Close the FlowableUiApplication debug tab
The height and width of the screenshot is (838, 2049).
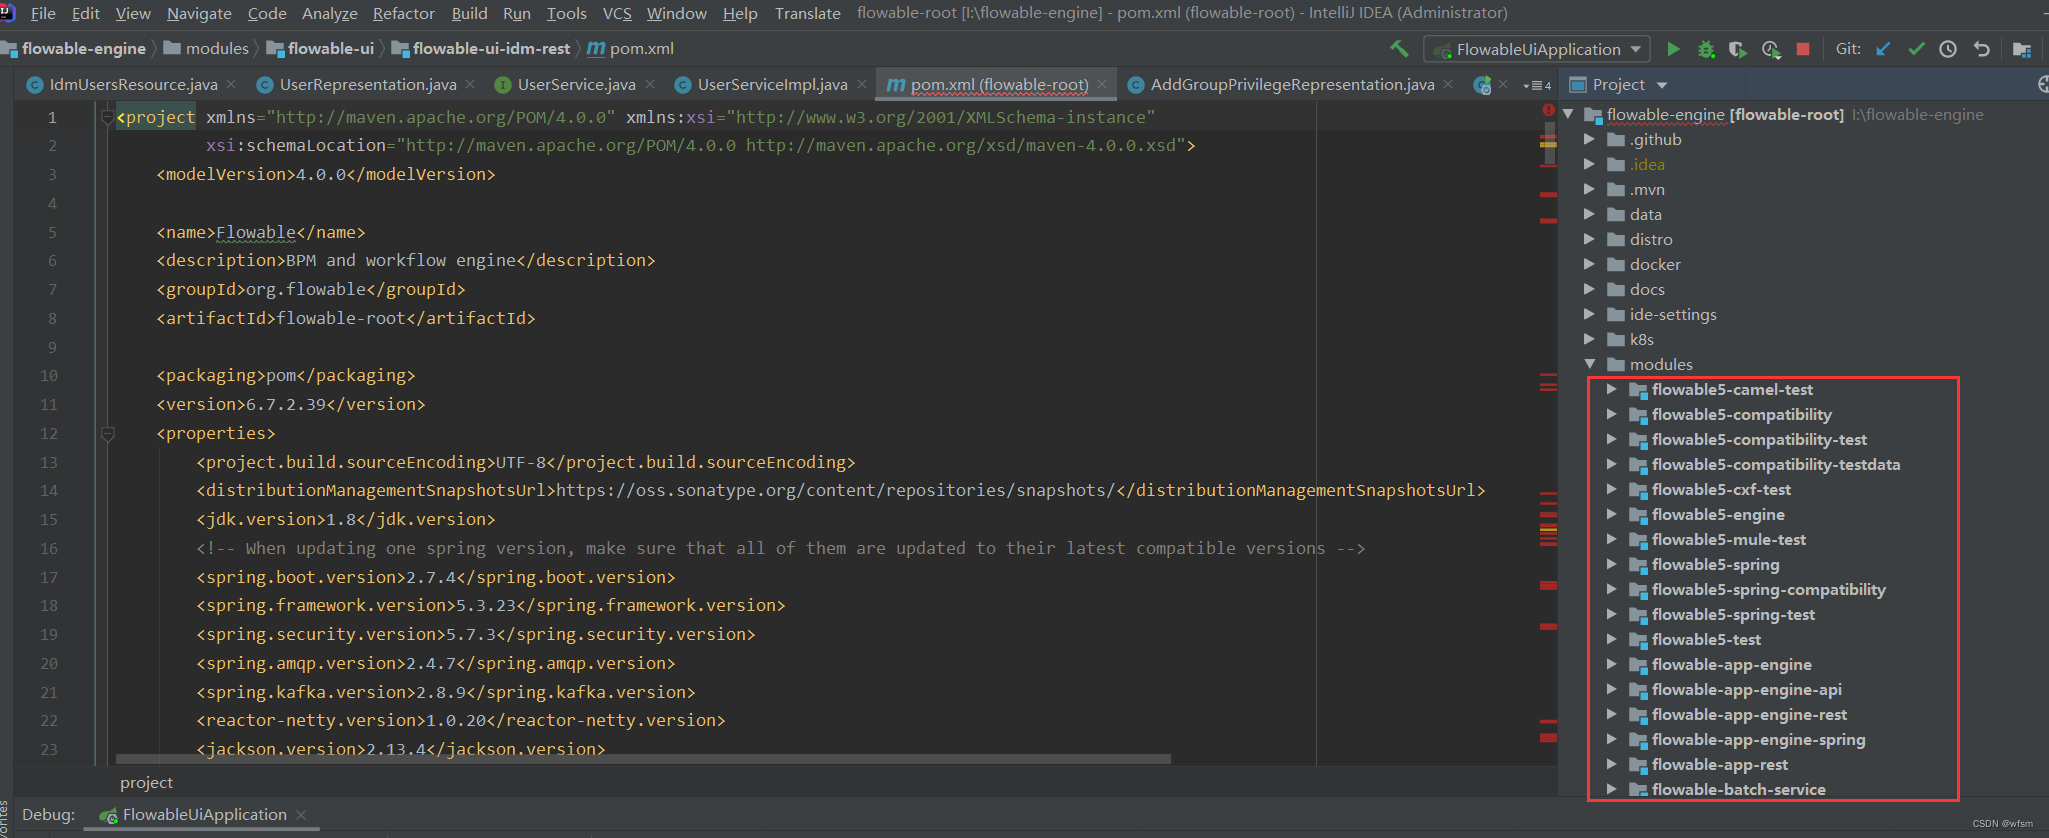(301, 815)
